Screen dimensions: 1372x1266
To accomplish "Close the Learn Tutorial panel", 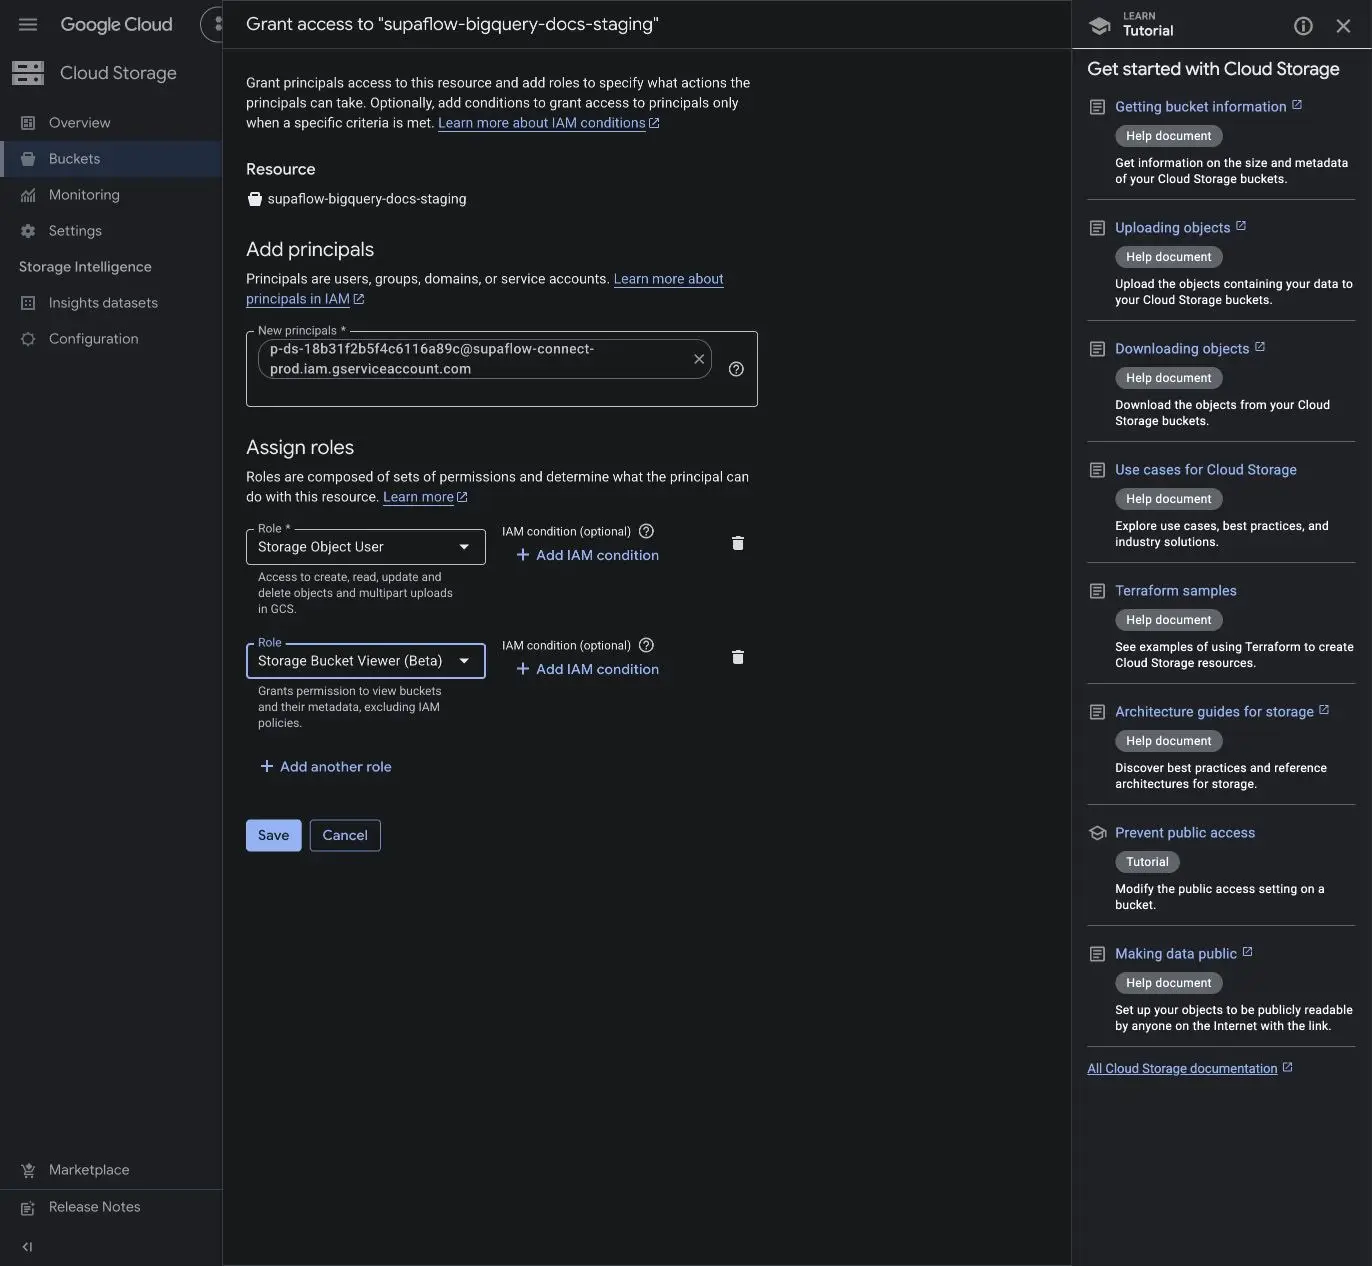I will [x=1343, y=26].
